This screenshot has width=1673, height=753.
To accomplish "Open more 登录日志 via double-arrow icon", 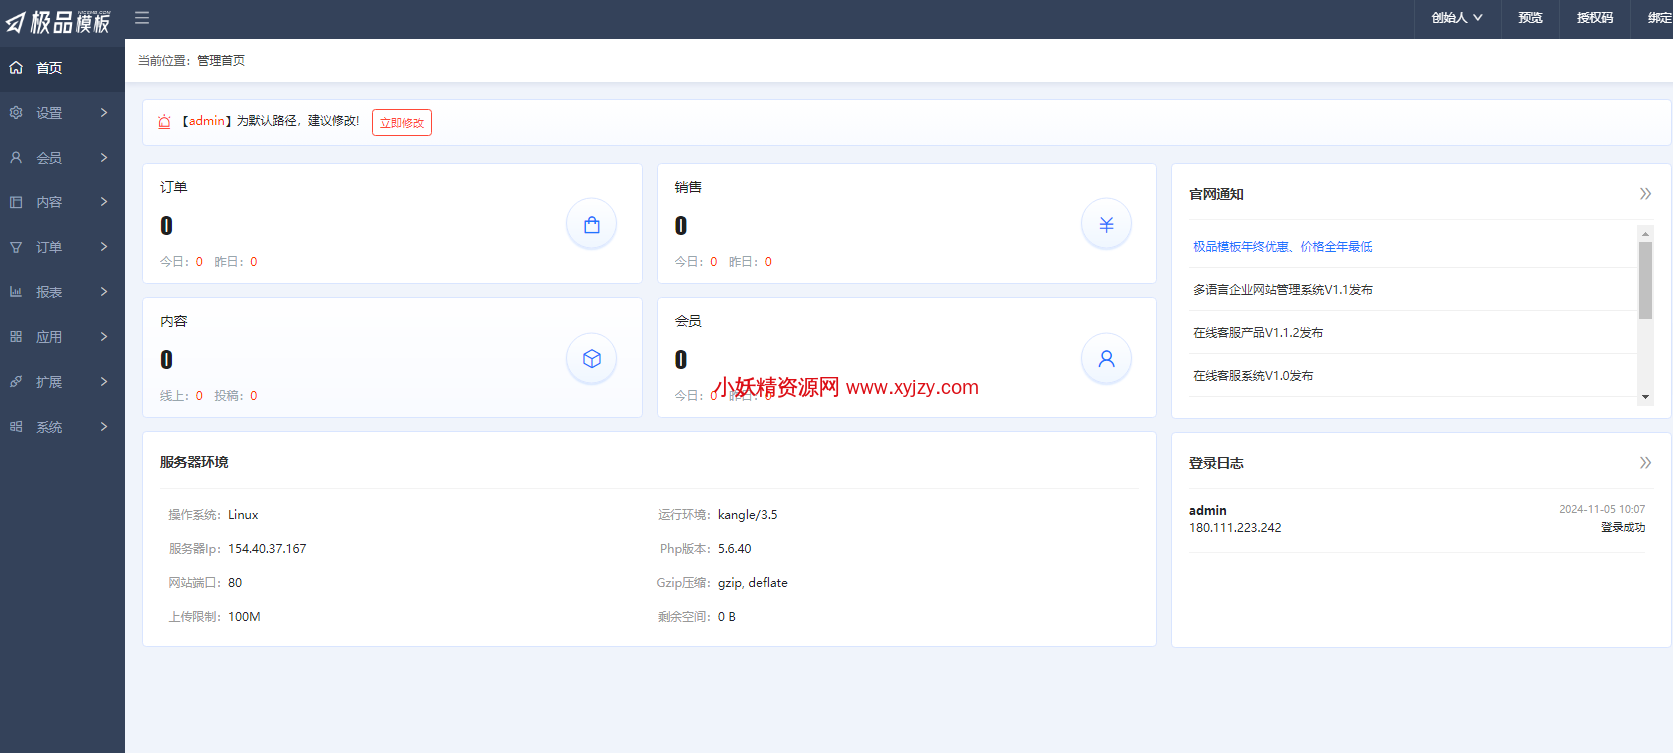I will (x=1645, y=463).
